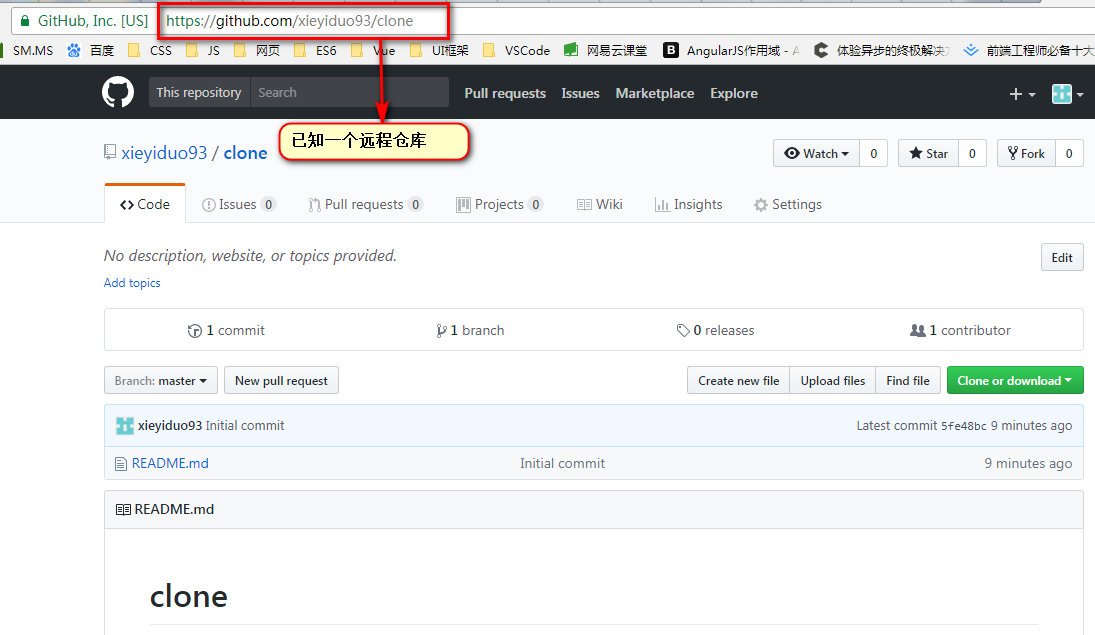Focus the Search input field
Screen dimensions: 1095x635
coord(349,92)
